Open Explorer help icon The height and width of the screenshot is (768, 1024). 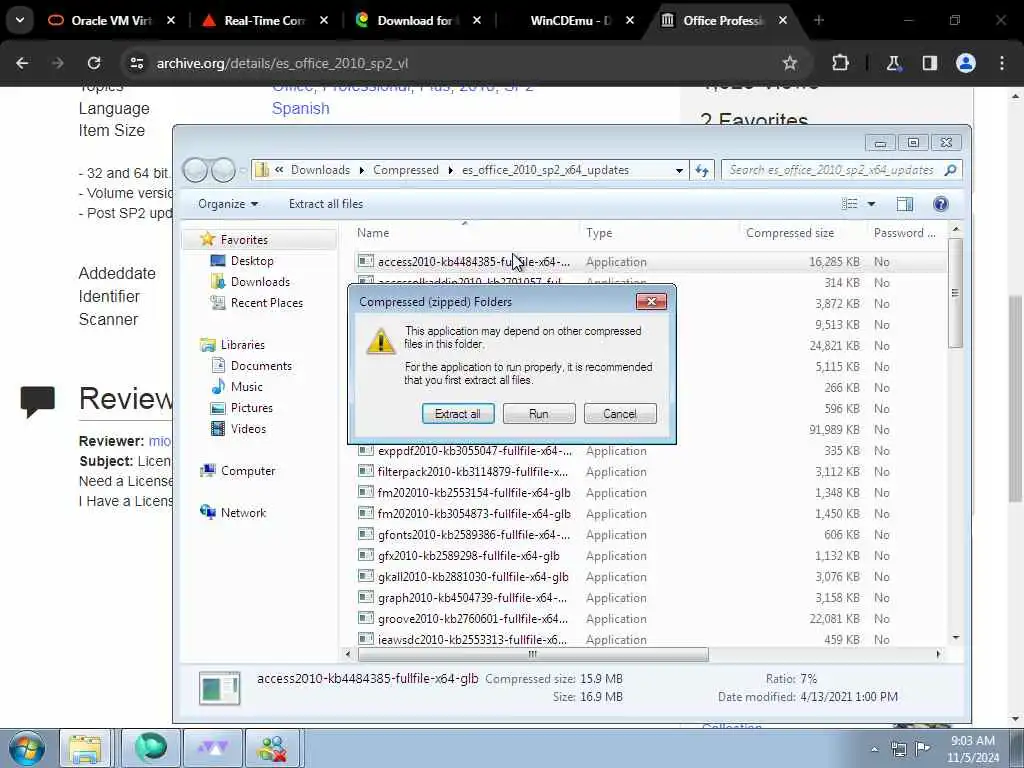tap(940, 204)
